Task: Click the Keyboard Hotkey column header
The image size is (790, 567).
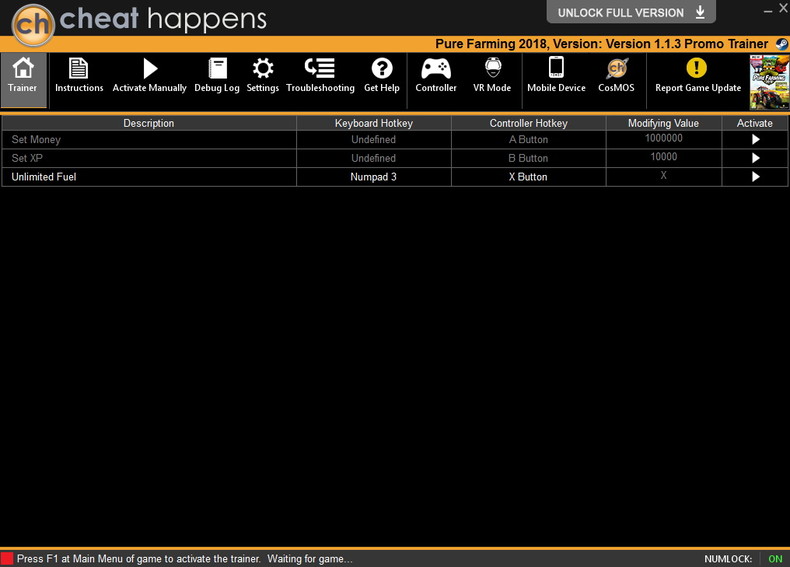Action: tap(373, 123)
